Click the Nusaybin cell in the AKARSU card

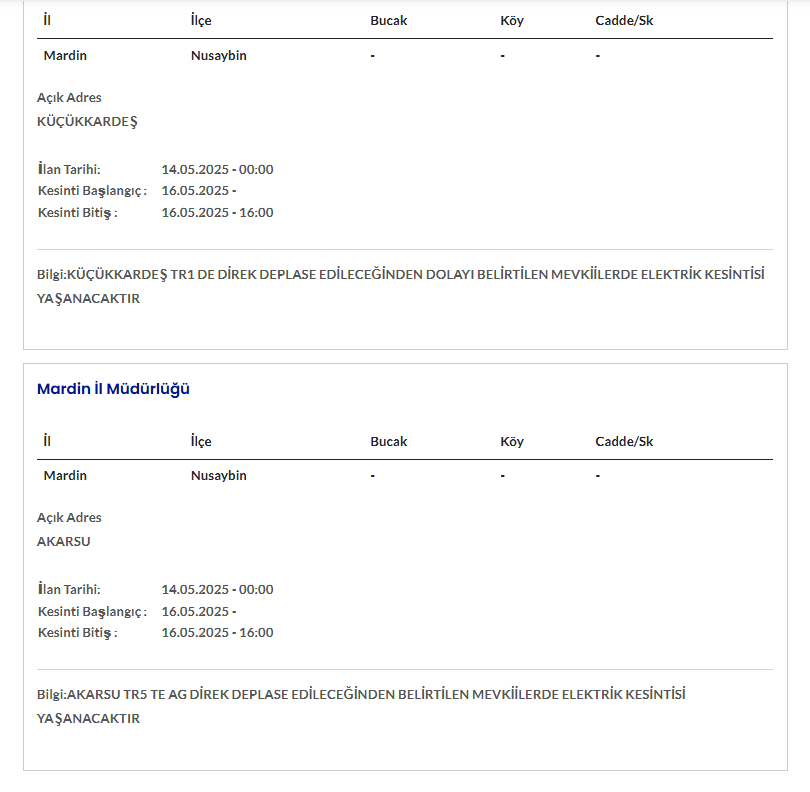(x=219, y=476)
